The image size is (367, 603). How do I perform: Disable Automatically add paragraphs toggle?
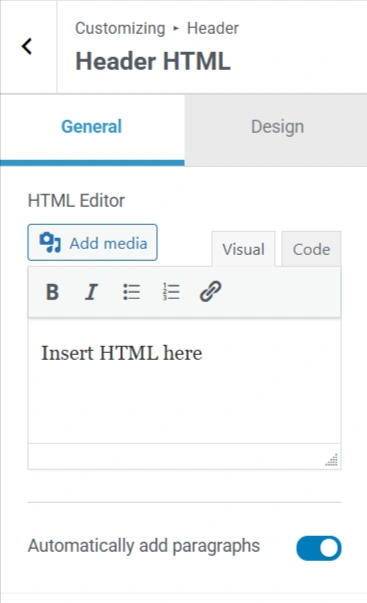319,548
